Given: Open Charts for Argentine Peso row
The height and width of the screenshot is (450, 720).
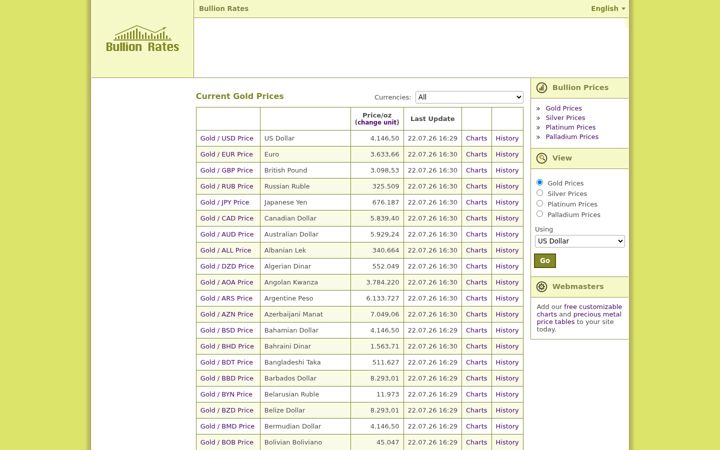Looking at the screenshot, I should tap(476, 298).
